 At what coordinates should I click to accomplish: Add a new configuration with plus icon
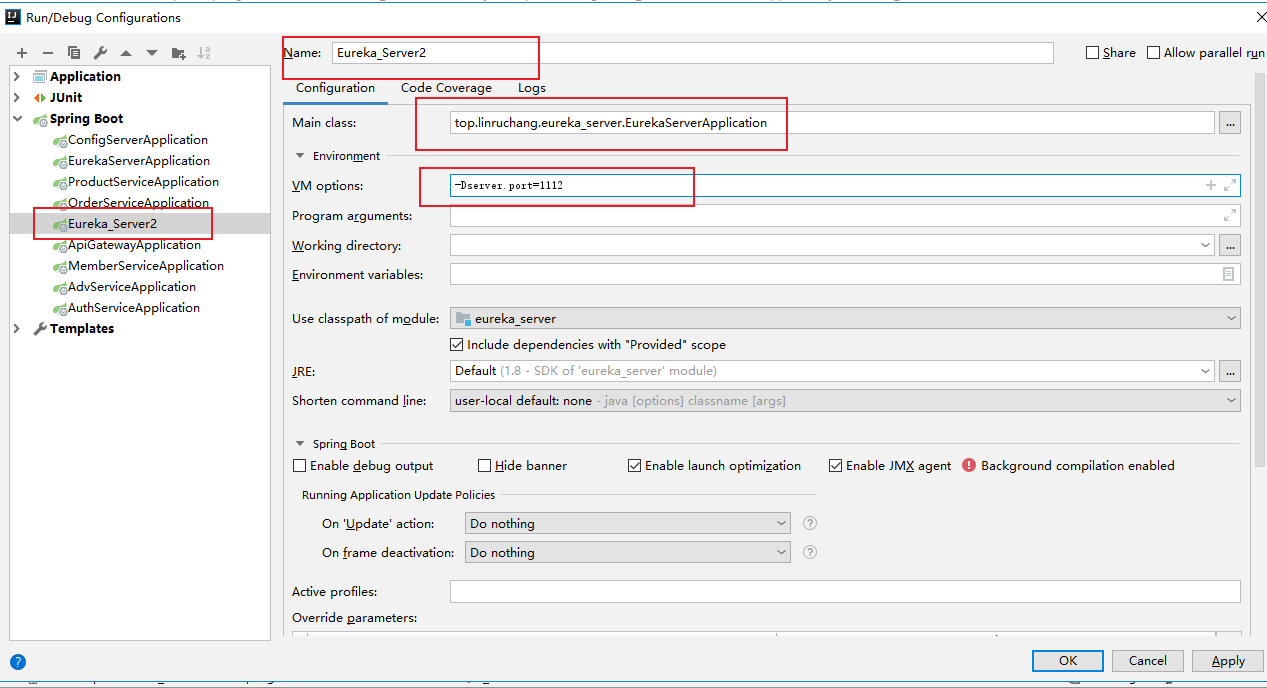[22, 53]
